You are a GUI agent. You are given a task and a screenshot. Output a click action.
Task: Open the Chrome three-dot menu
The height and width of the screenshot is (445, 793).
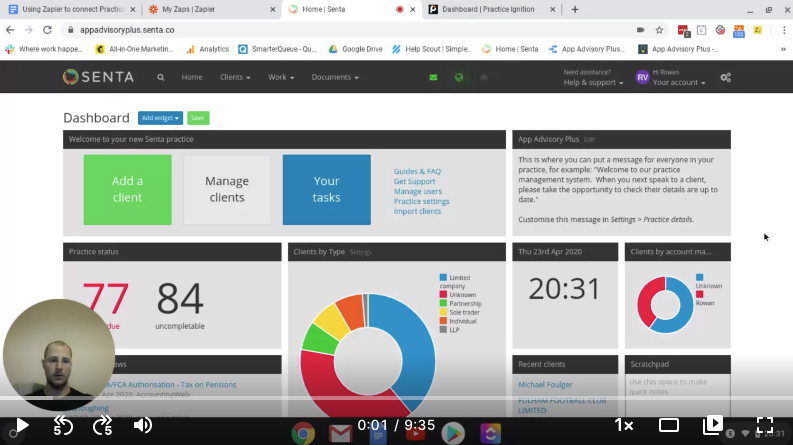click(784, 30)
